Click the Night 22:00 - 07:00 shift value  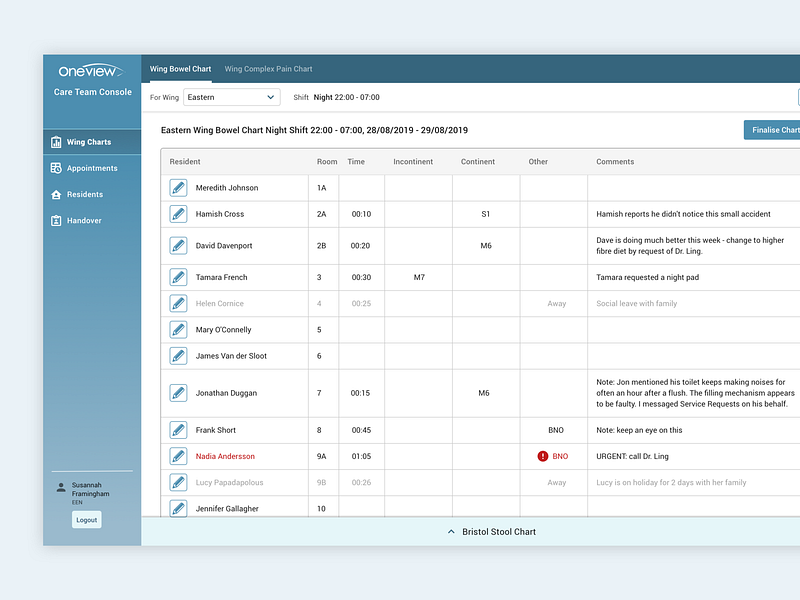tap(346, 97)
